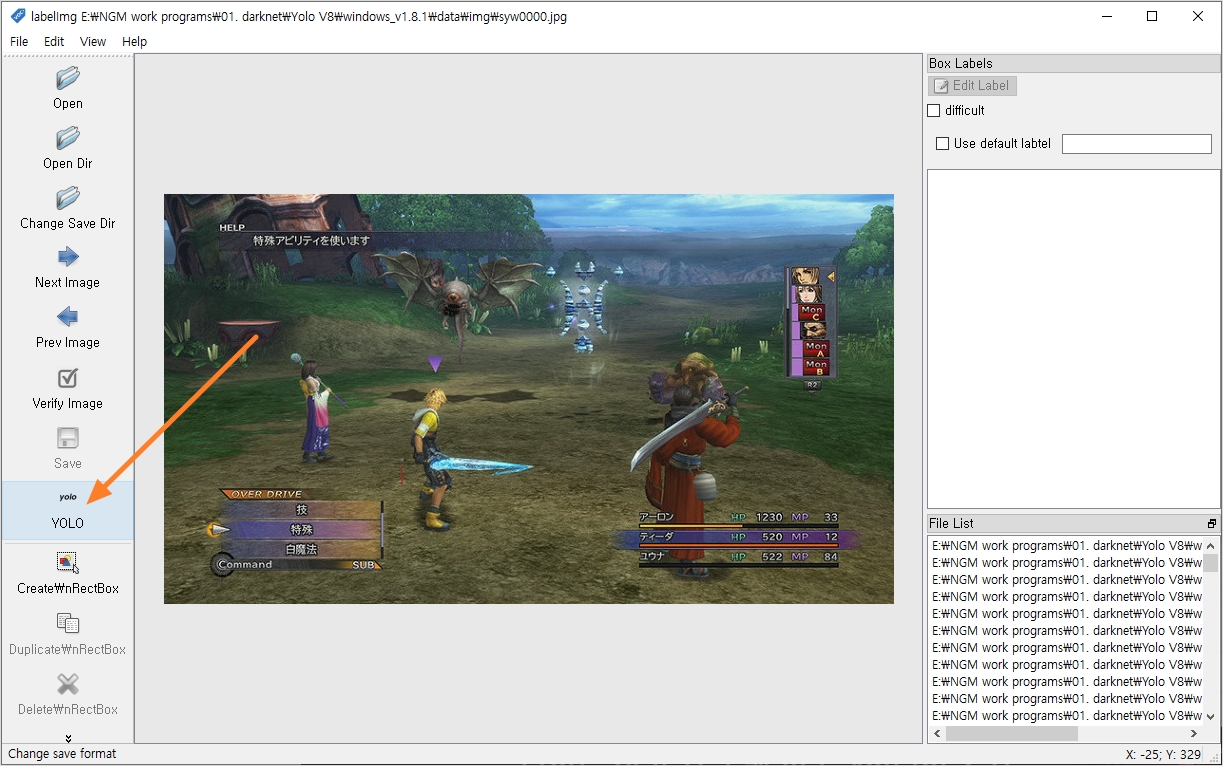Click the File List panel title

tap(951, 524)
